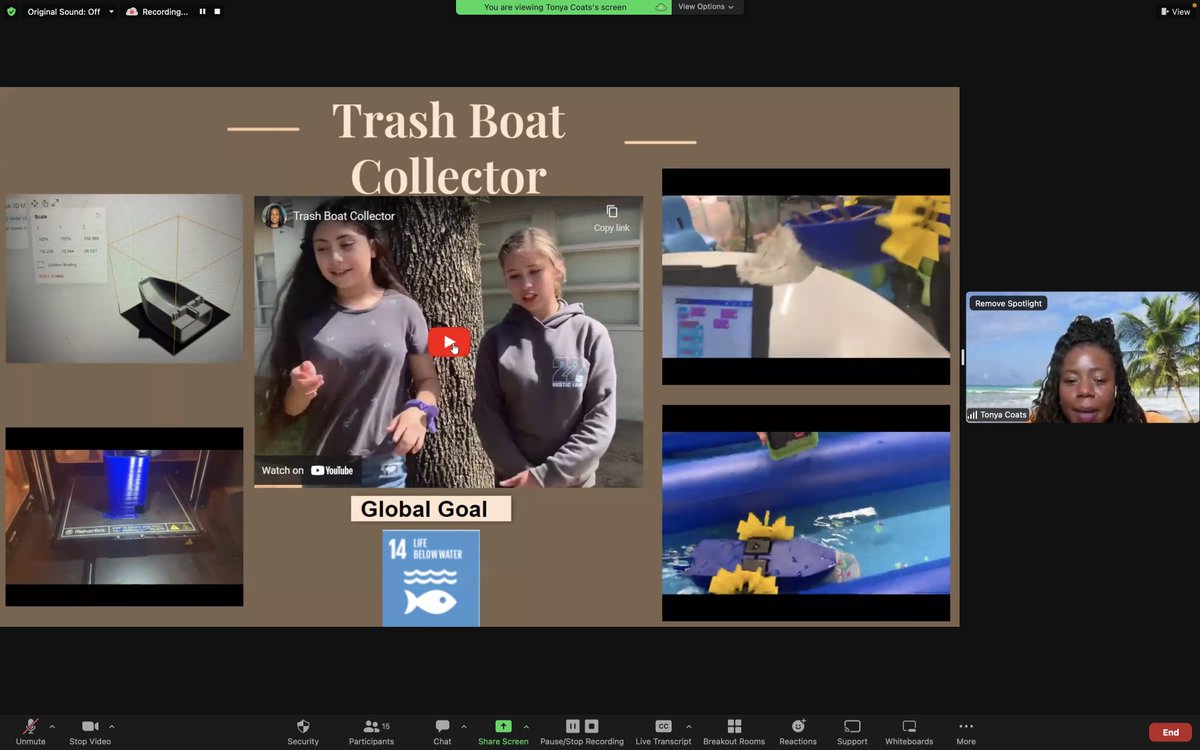Open the Security shield menu
This screenshot has height=750, width=1200.
pos(303,731)
